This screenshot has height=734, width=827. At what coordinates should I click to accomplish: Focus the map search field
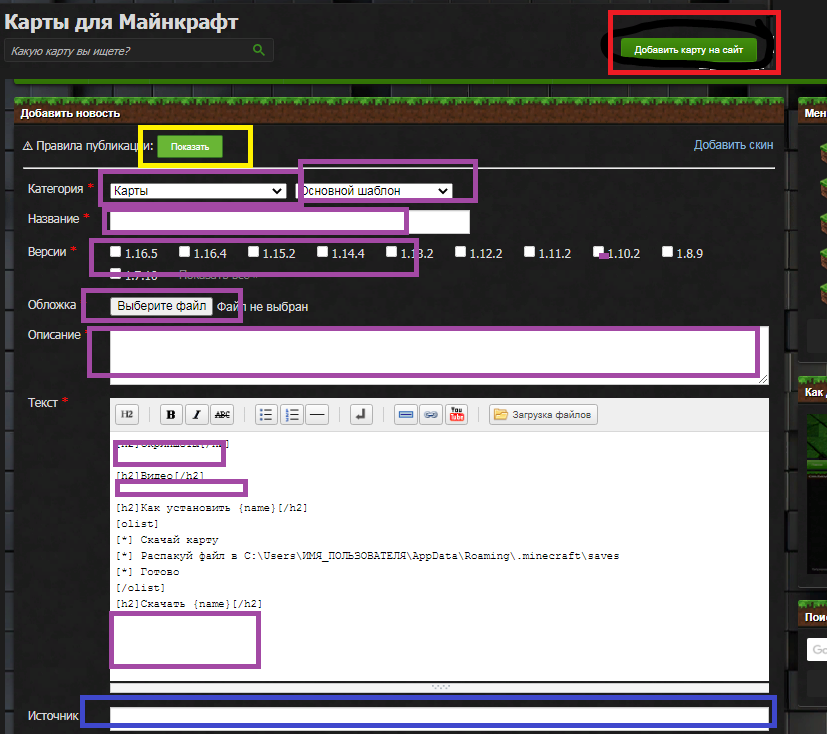(139, 51)
